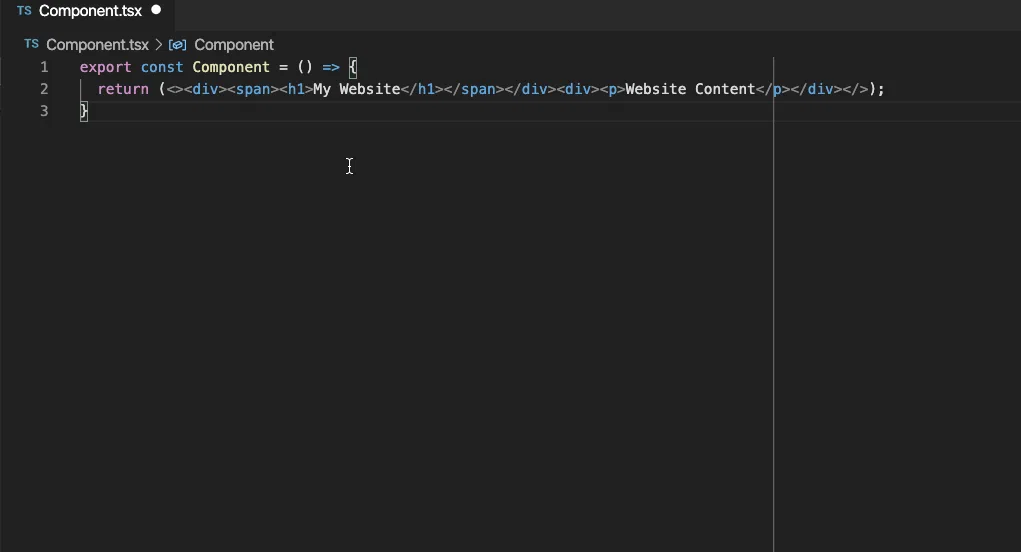
Task: Click the arrow function => operator
Action: pos(331,67)
